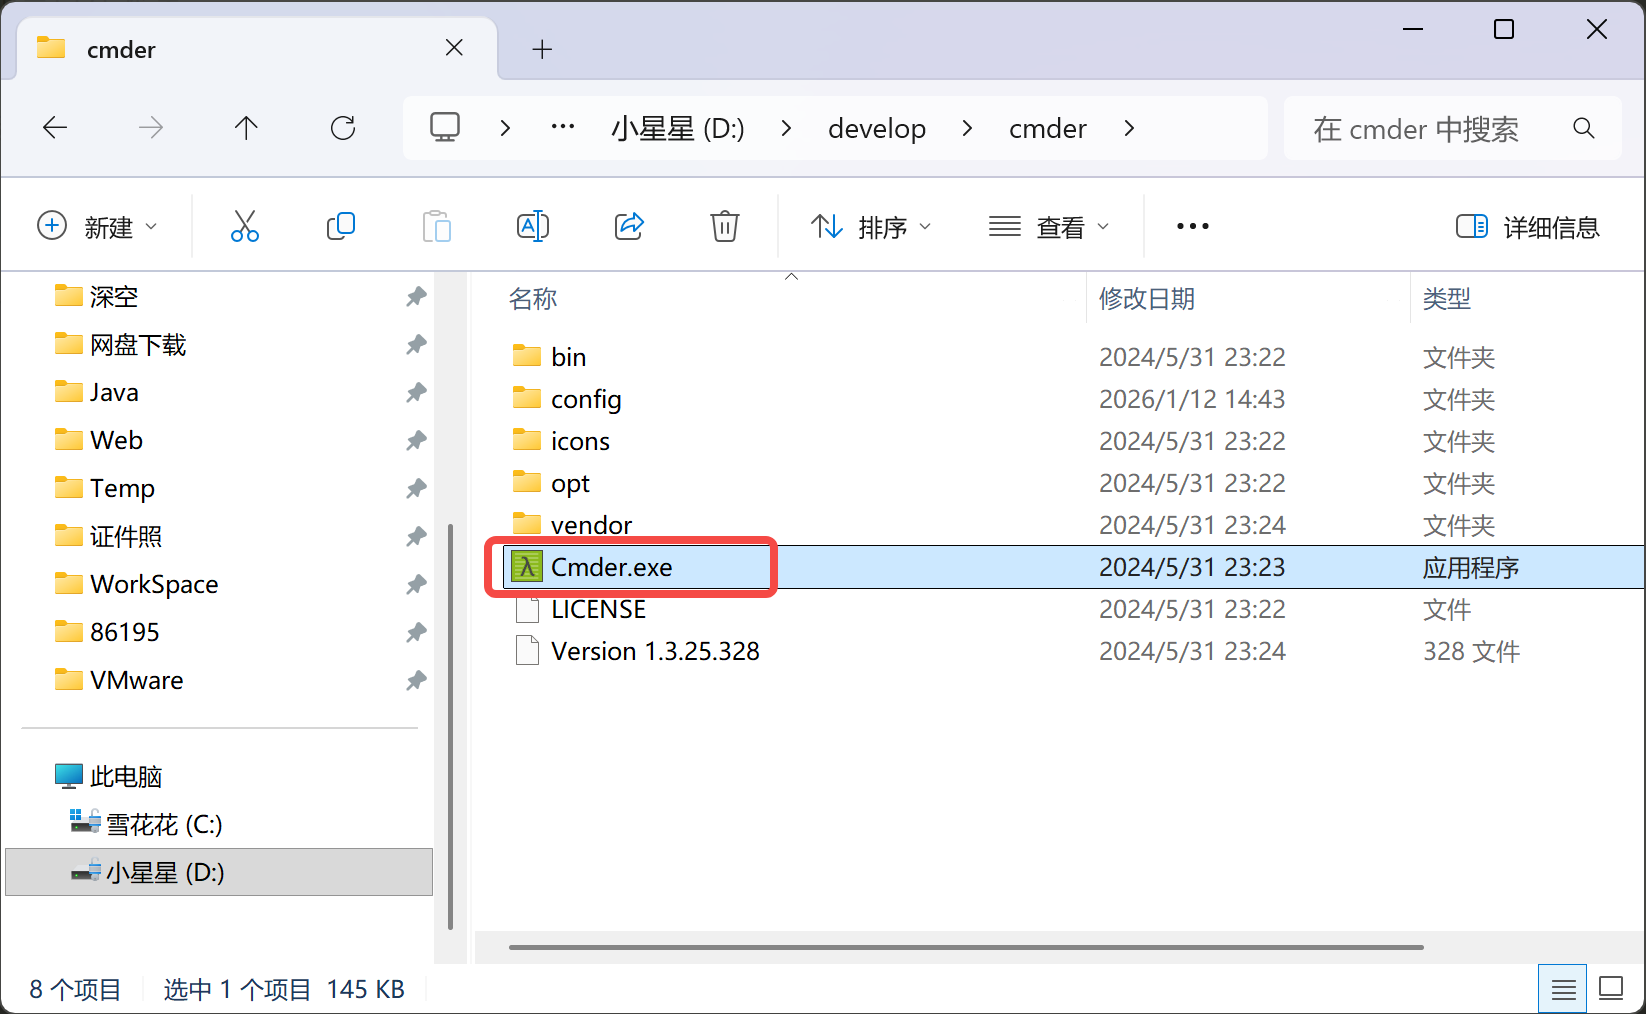Toggle 详细信息 pane on the right
The height and width of the screenshot is (1014, 1646).
tap(1527, 226)
